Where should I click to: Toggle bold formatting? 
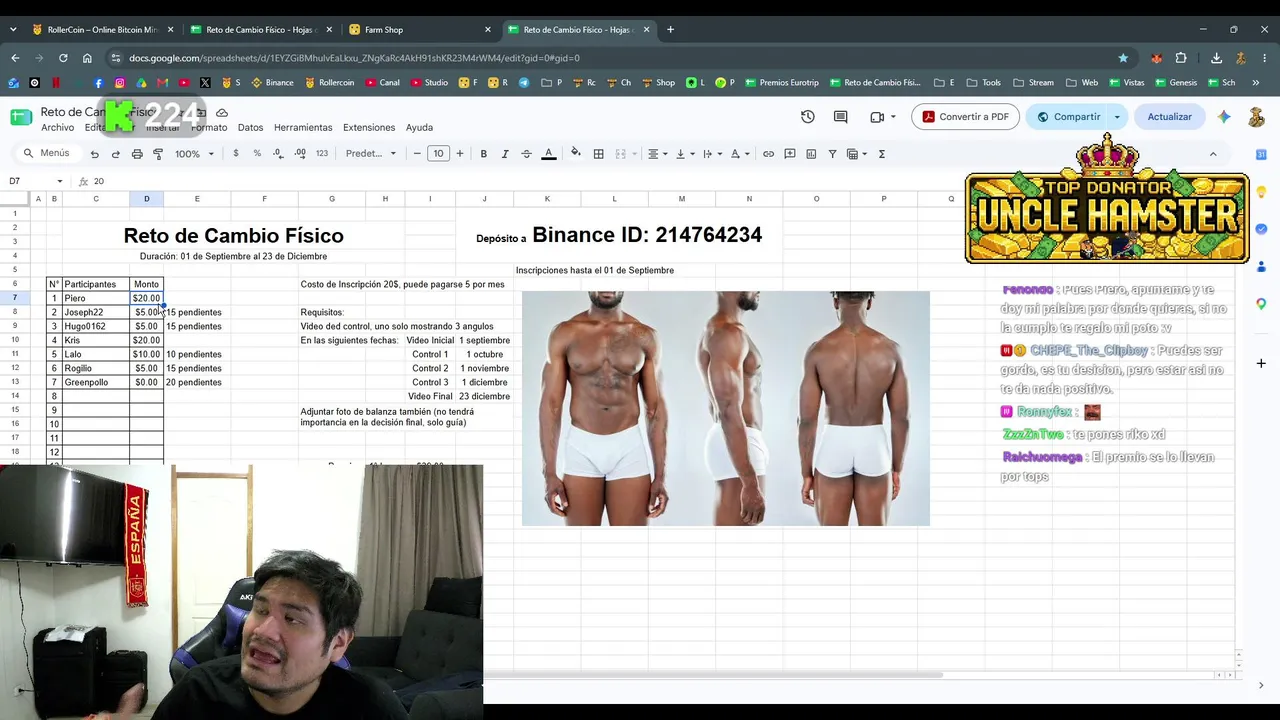(x=484, y=154)
